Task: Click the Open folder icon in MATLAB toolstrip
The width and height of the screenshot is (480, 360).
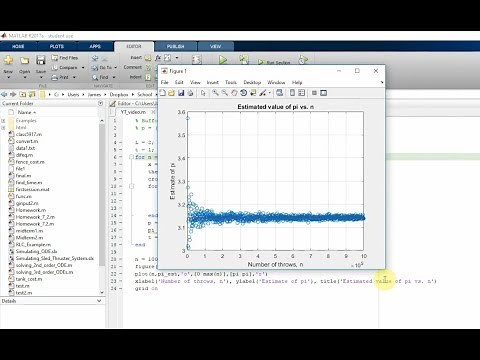Action: pyautogui.click(x=24, y=60)
